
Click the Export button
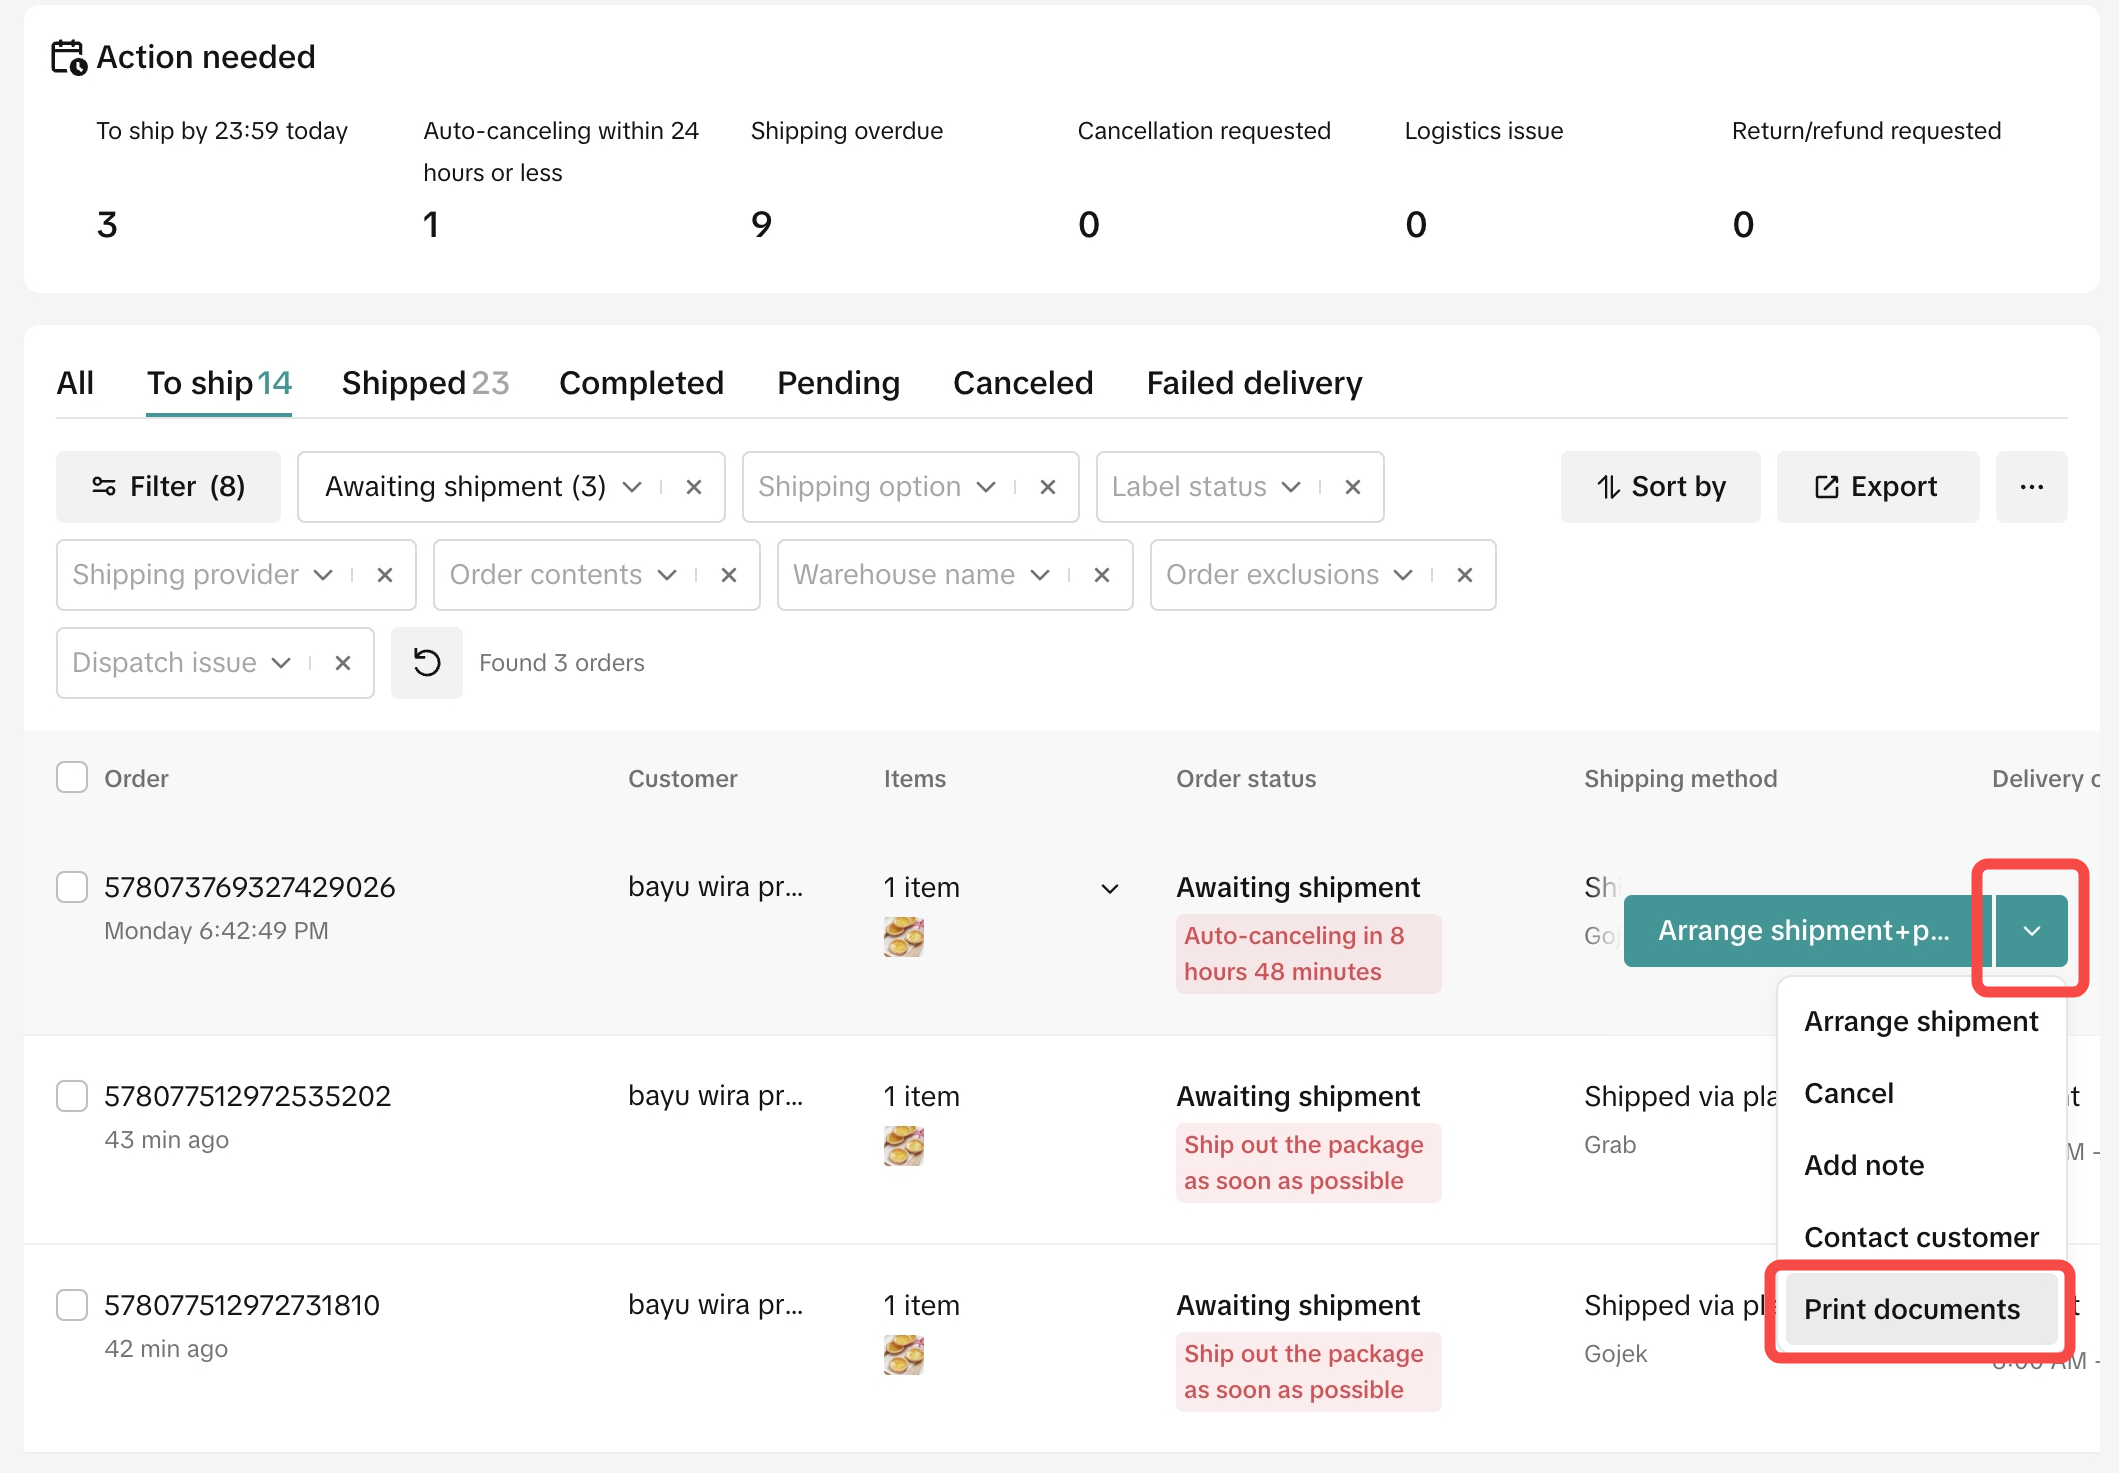click(1877, 487)
